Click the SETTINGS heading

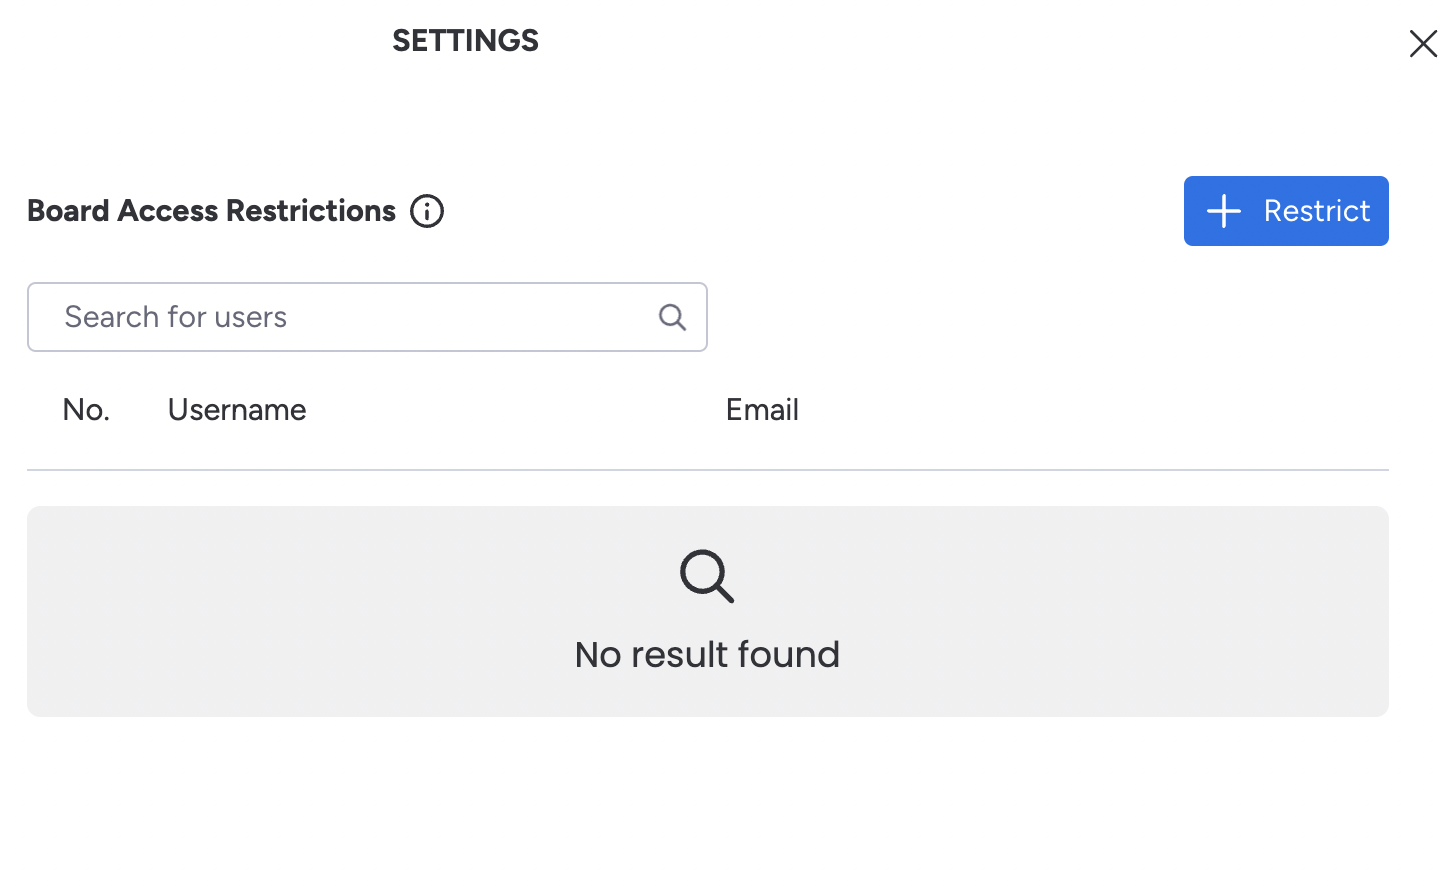(x=465, y=40)
